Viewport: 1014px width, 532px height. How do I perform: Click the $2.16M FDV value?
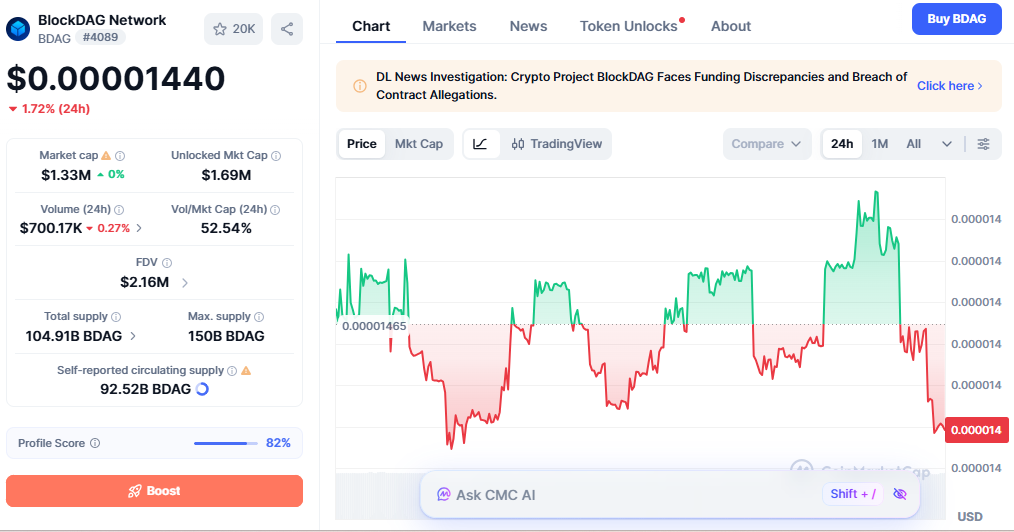145,282
